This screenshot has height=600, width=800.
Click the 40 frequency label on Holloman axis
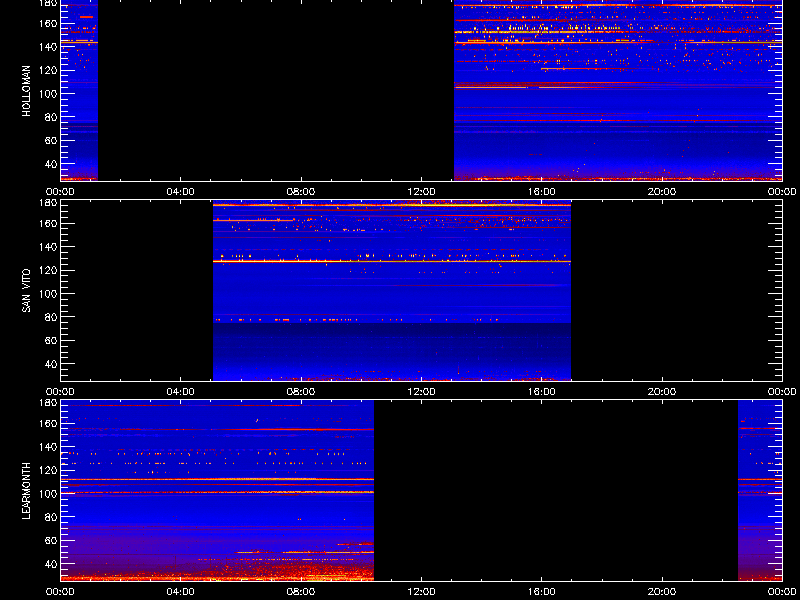pyautogui.click(x=50, y=164)
